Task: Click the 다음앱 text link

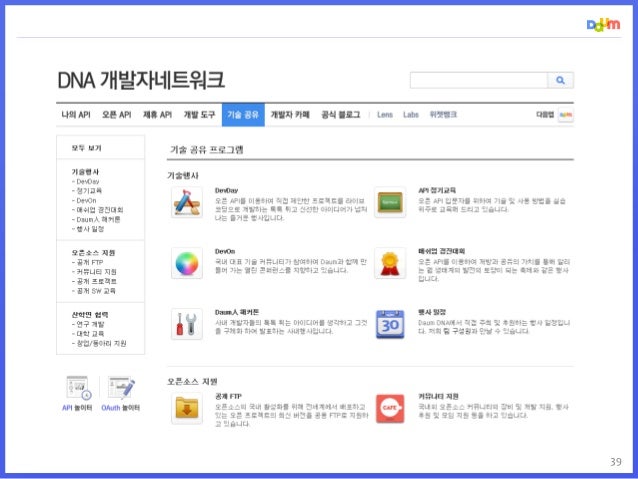Action: pyautogui.click(x=545, y=115)
